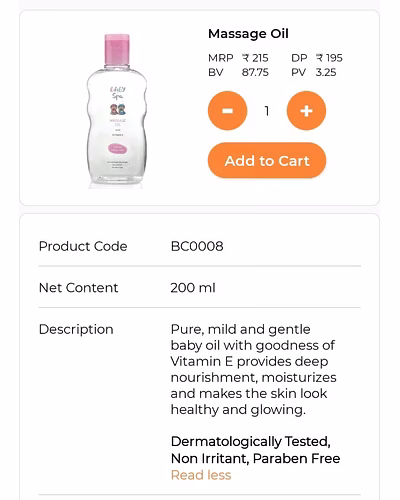Image resolution: width=400 pixels, height=500 pixels.
Task: Select the 200 ml net content value
Action: (x=193, y=288)
